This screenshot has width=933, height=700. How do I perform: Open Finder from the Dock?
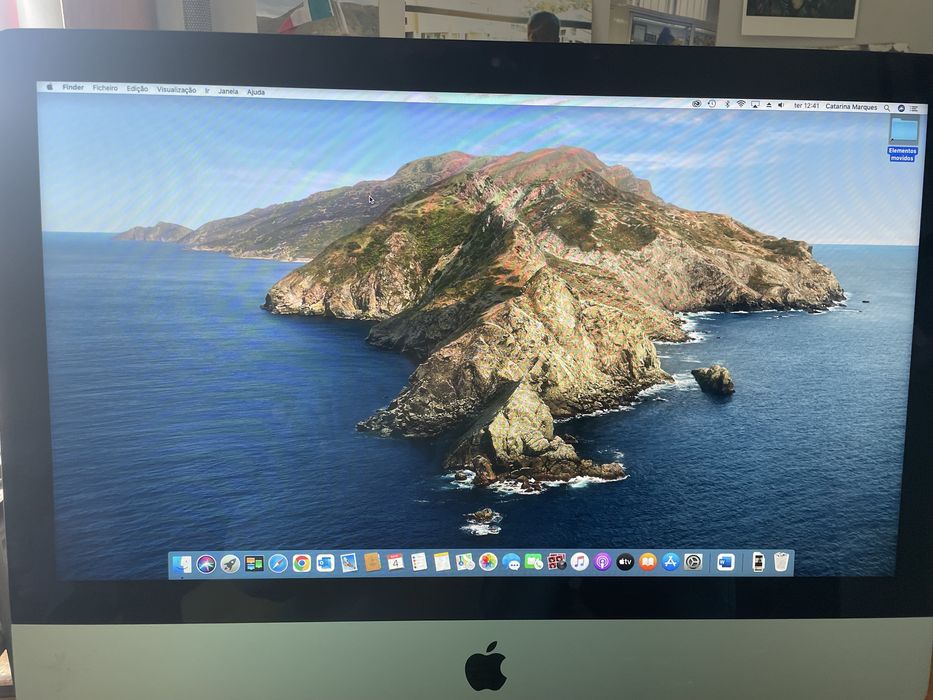coord(182,564)
